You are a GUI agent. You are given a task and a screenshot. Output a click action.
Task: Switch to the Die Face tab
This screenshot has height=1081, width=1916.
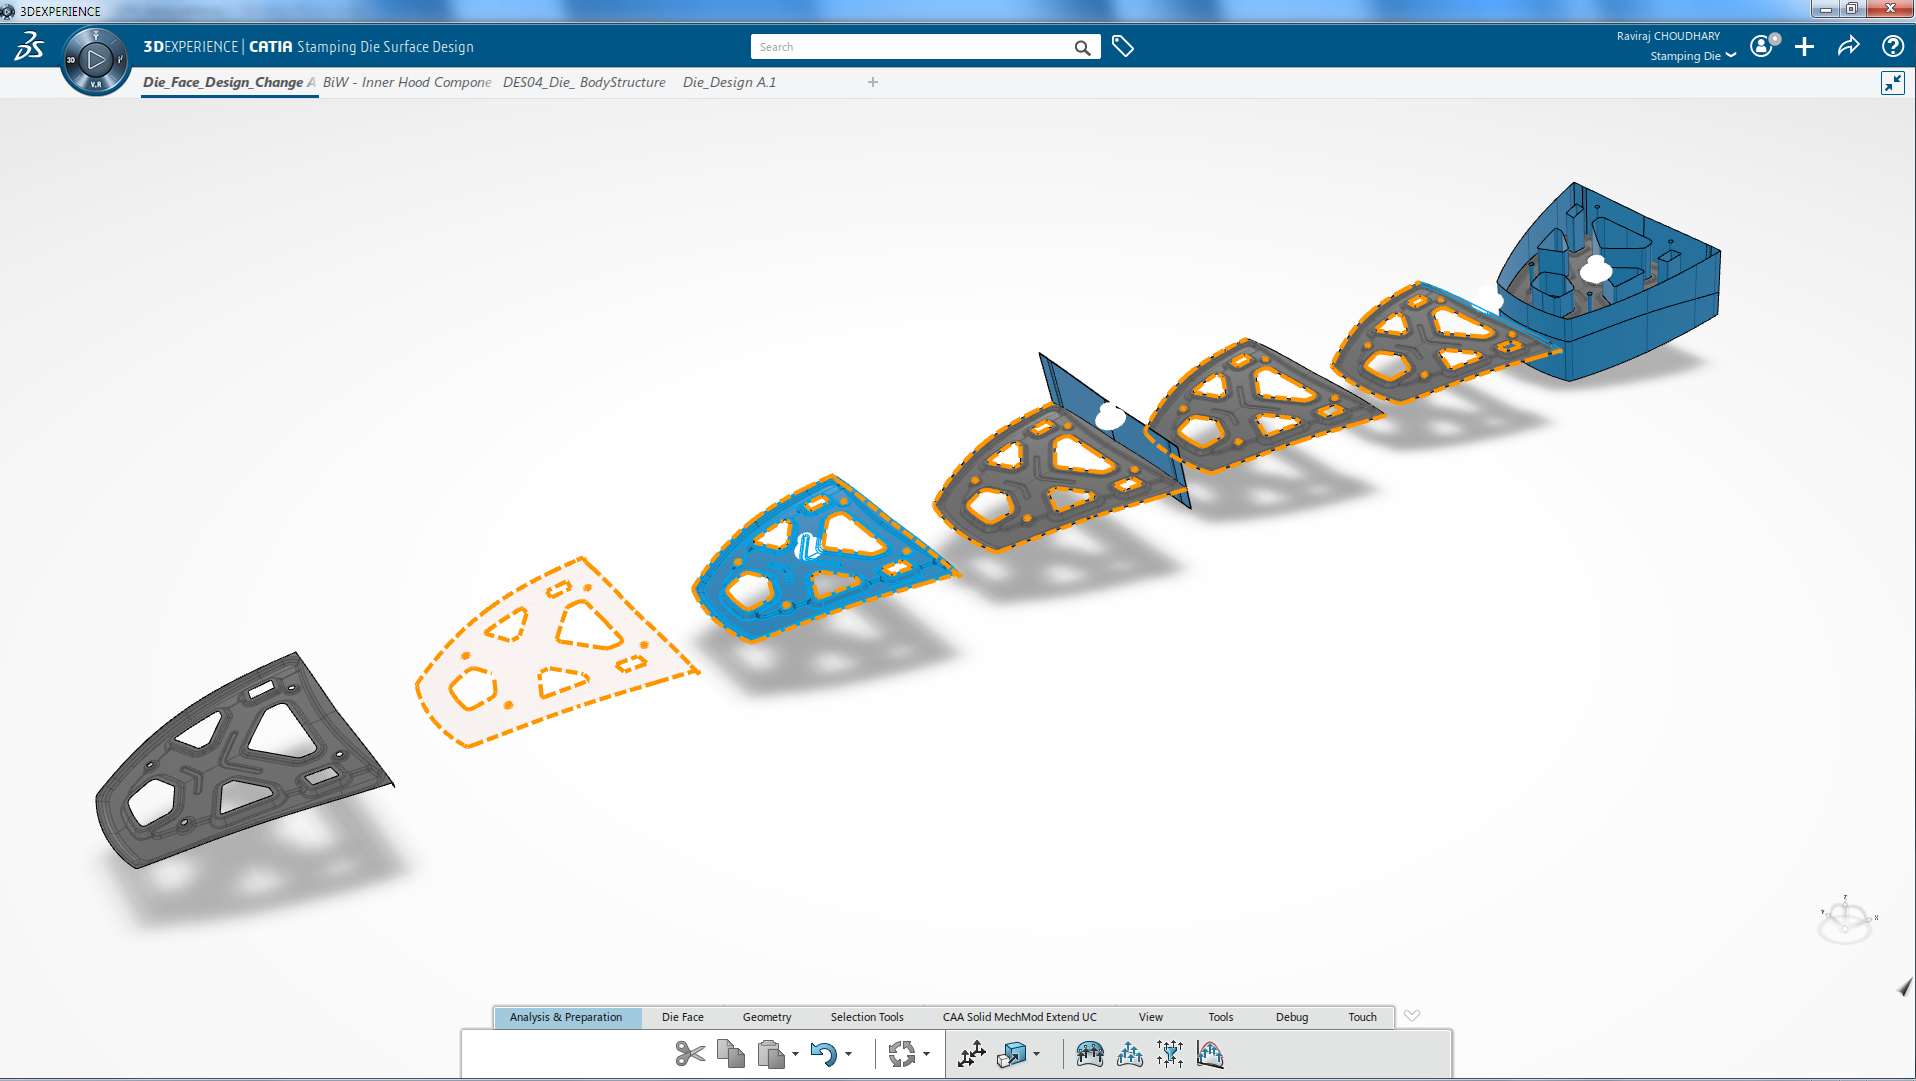pos(682,1017)
